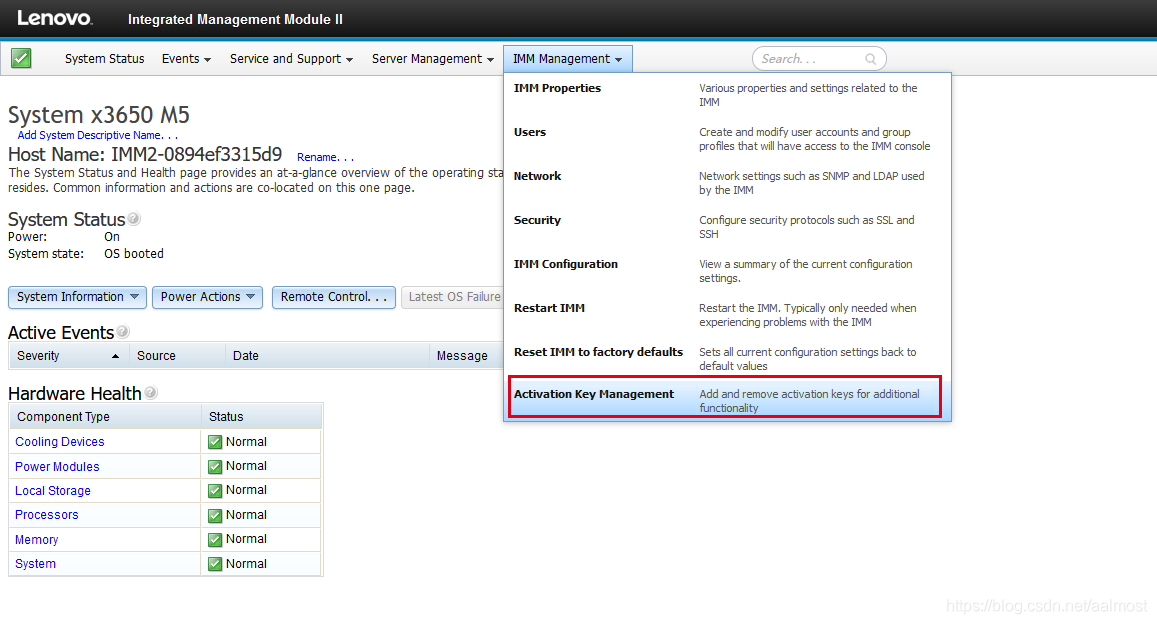Image resolution: width=1157 pixels, height=624 pixels.
Task: Select IMM Configuration menu entry
Action: point(566,264)
